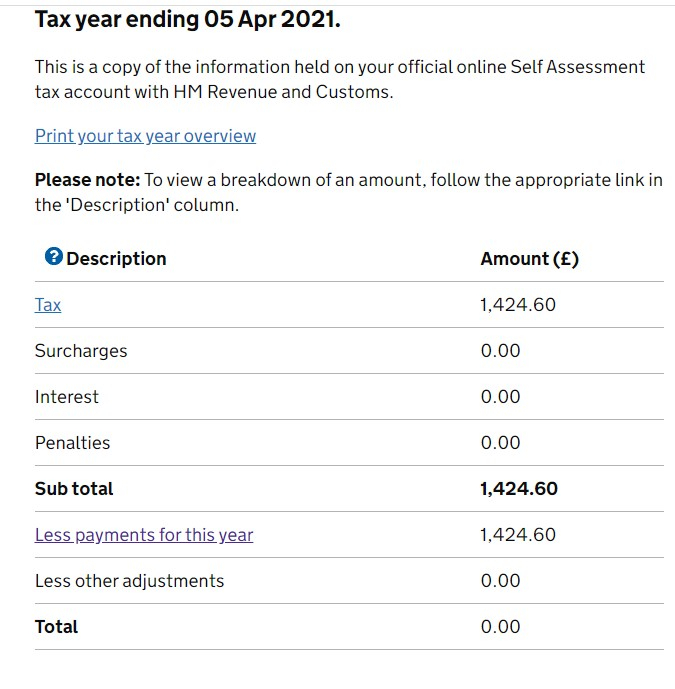Click the bold Sub total label

(74, 489)
